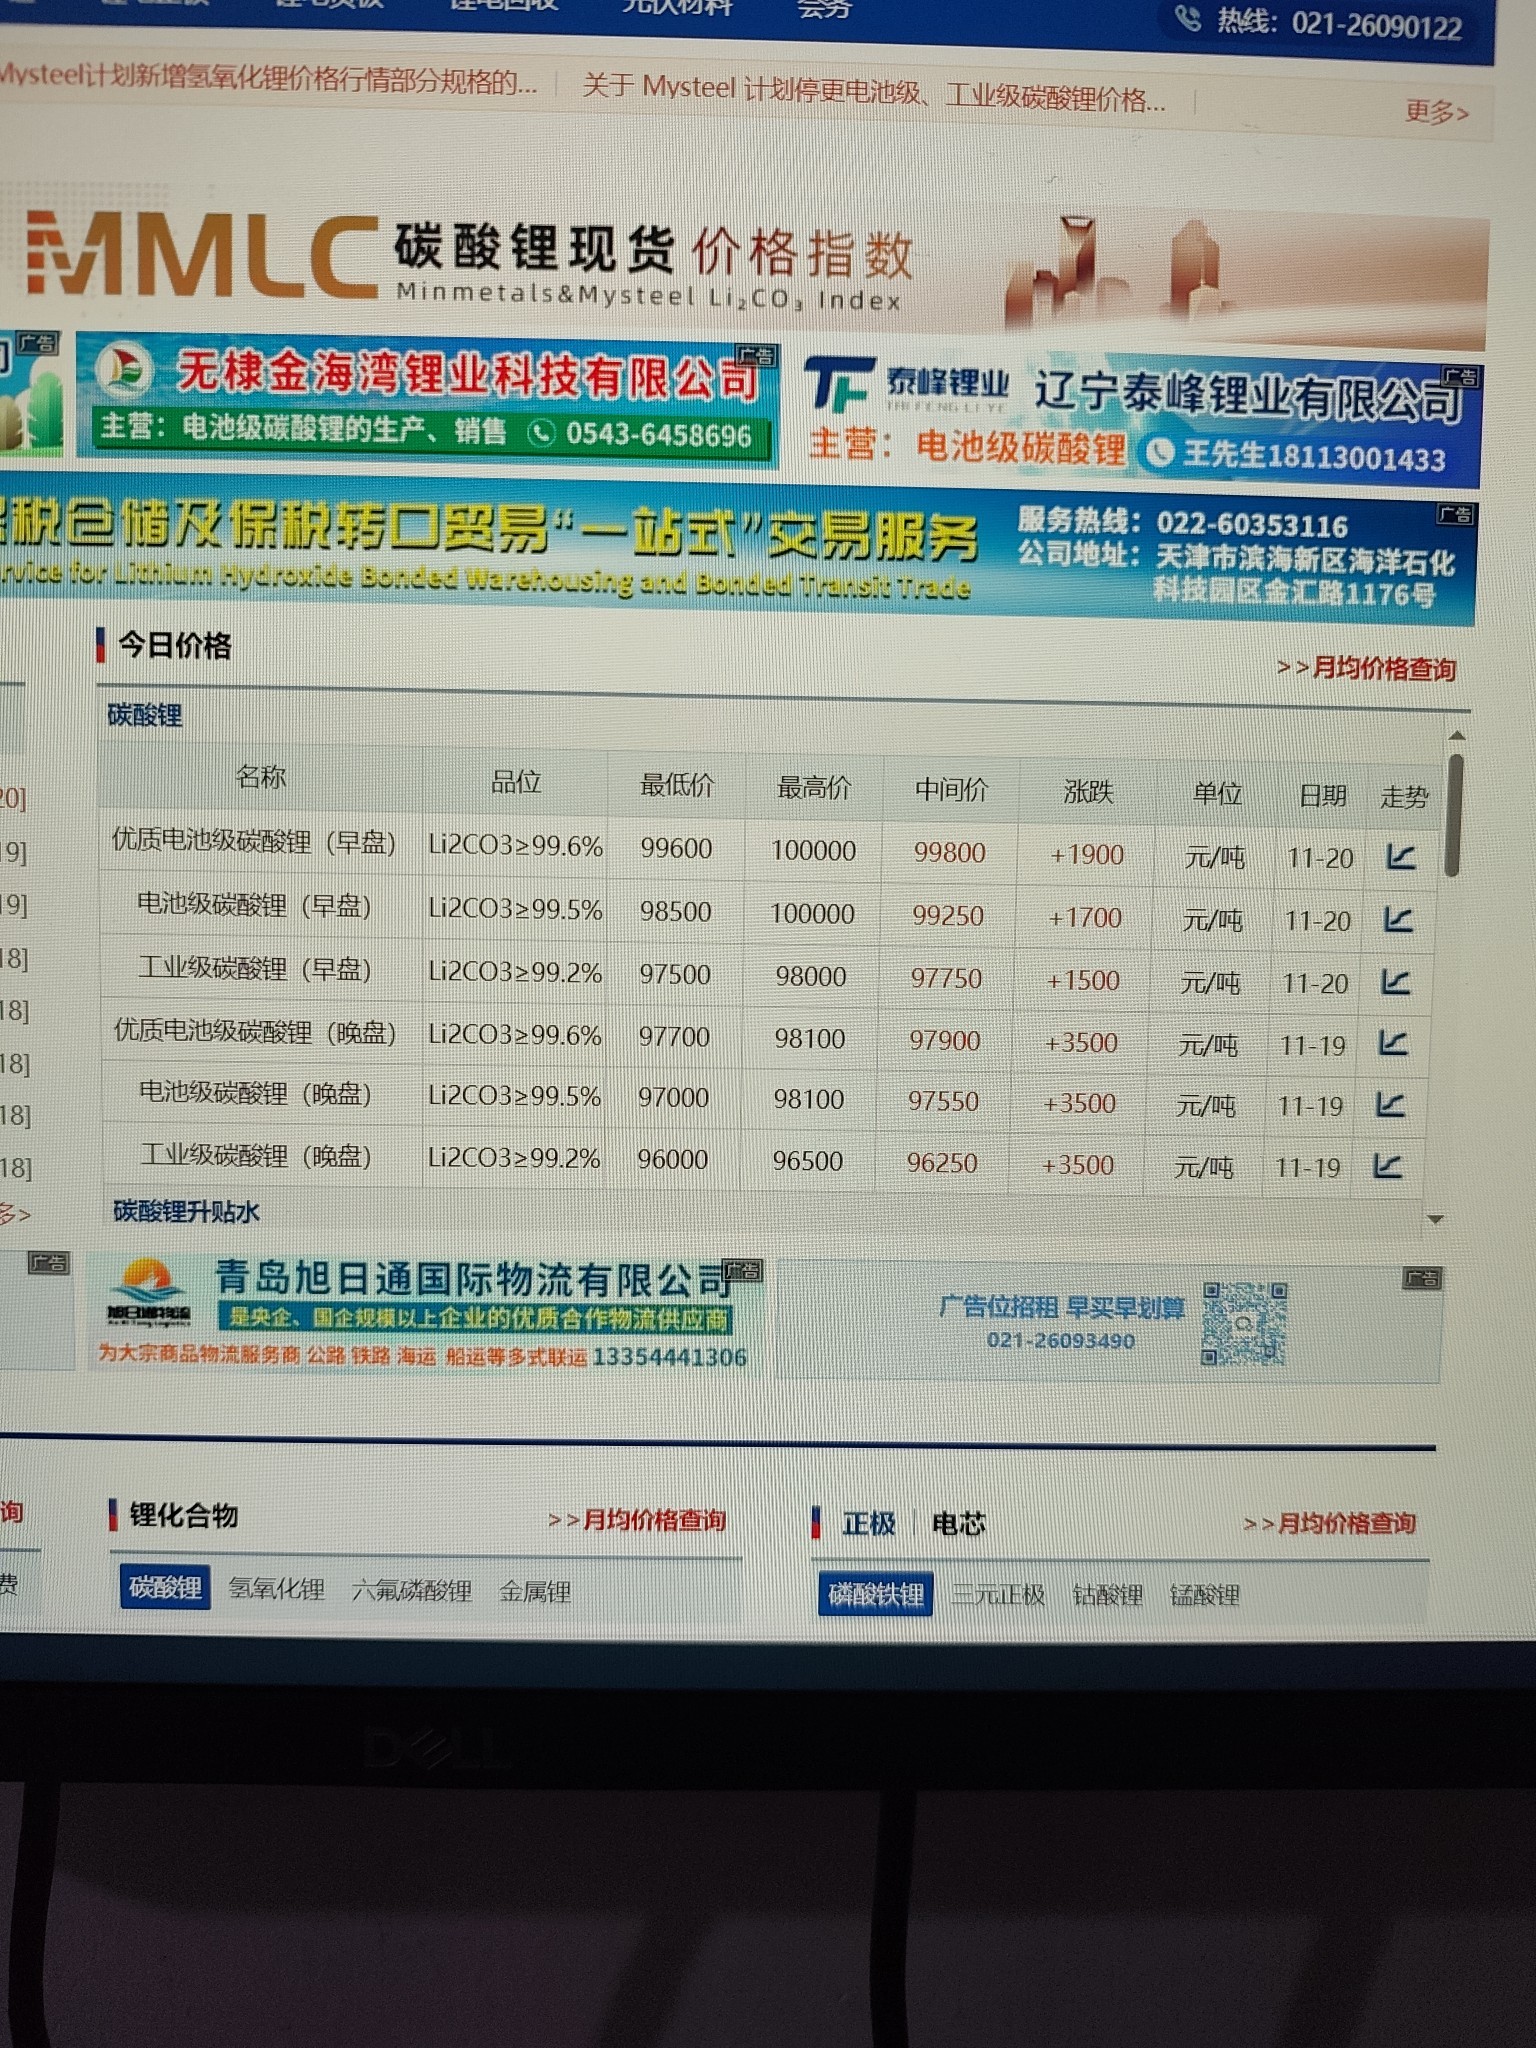This screenshot has height=2048, width=1536.
Task: Click the 涨跌 value +1700
Action: coord(1085,918)
